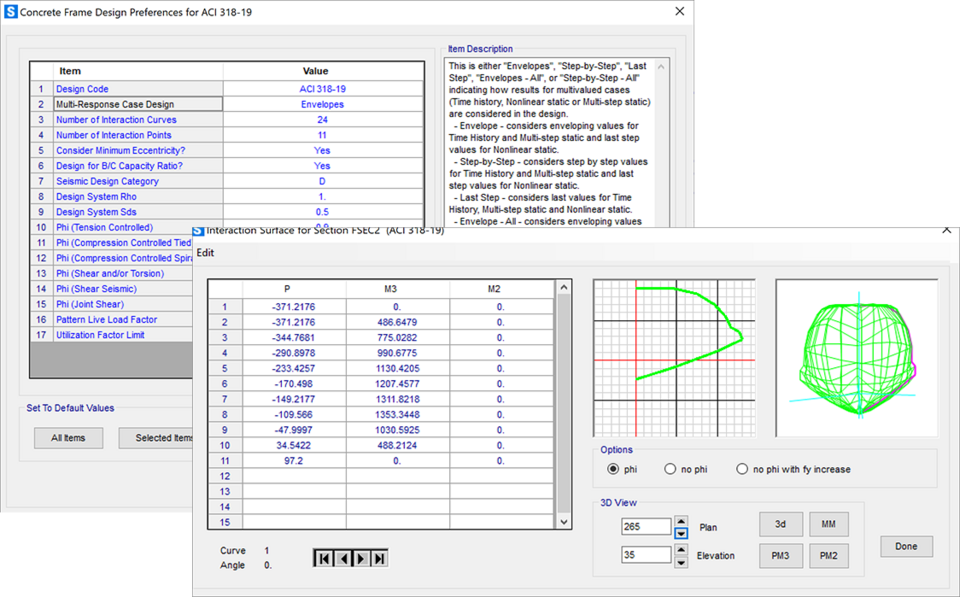Select the no phi radio option
960x597 pixels.
tap(670, 469)
